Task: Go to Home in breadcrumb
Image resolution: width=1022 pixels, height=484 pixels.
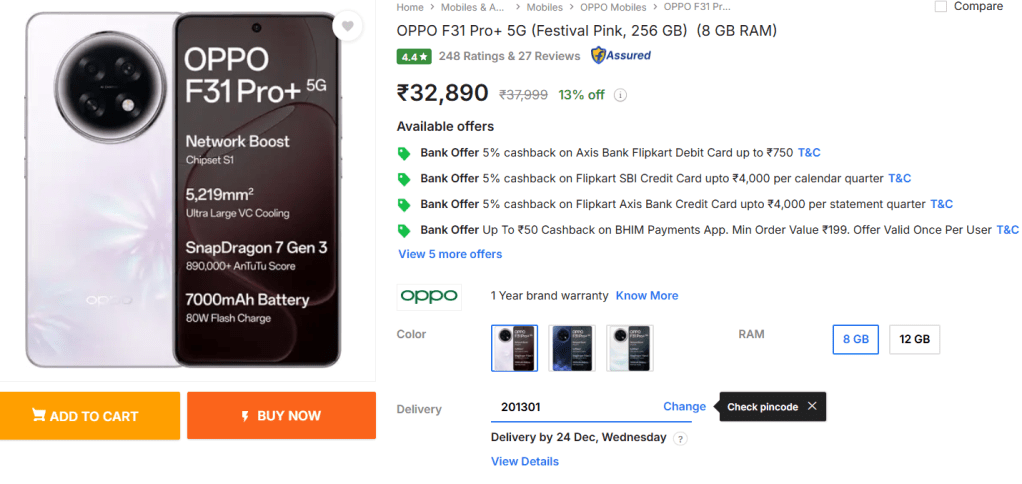Action: coord(410,7)
